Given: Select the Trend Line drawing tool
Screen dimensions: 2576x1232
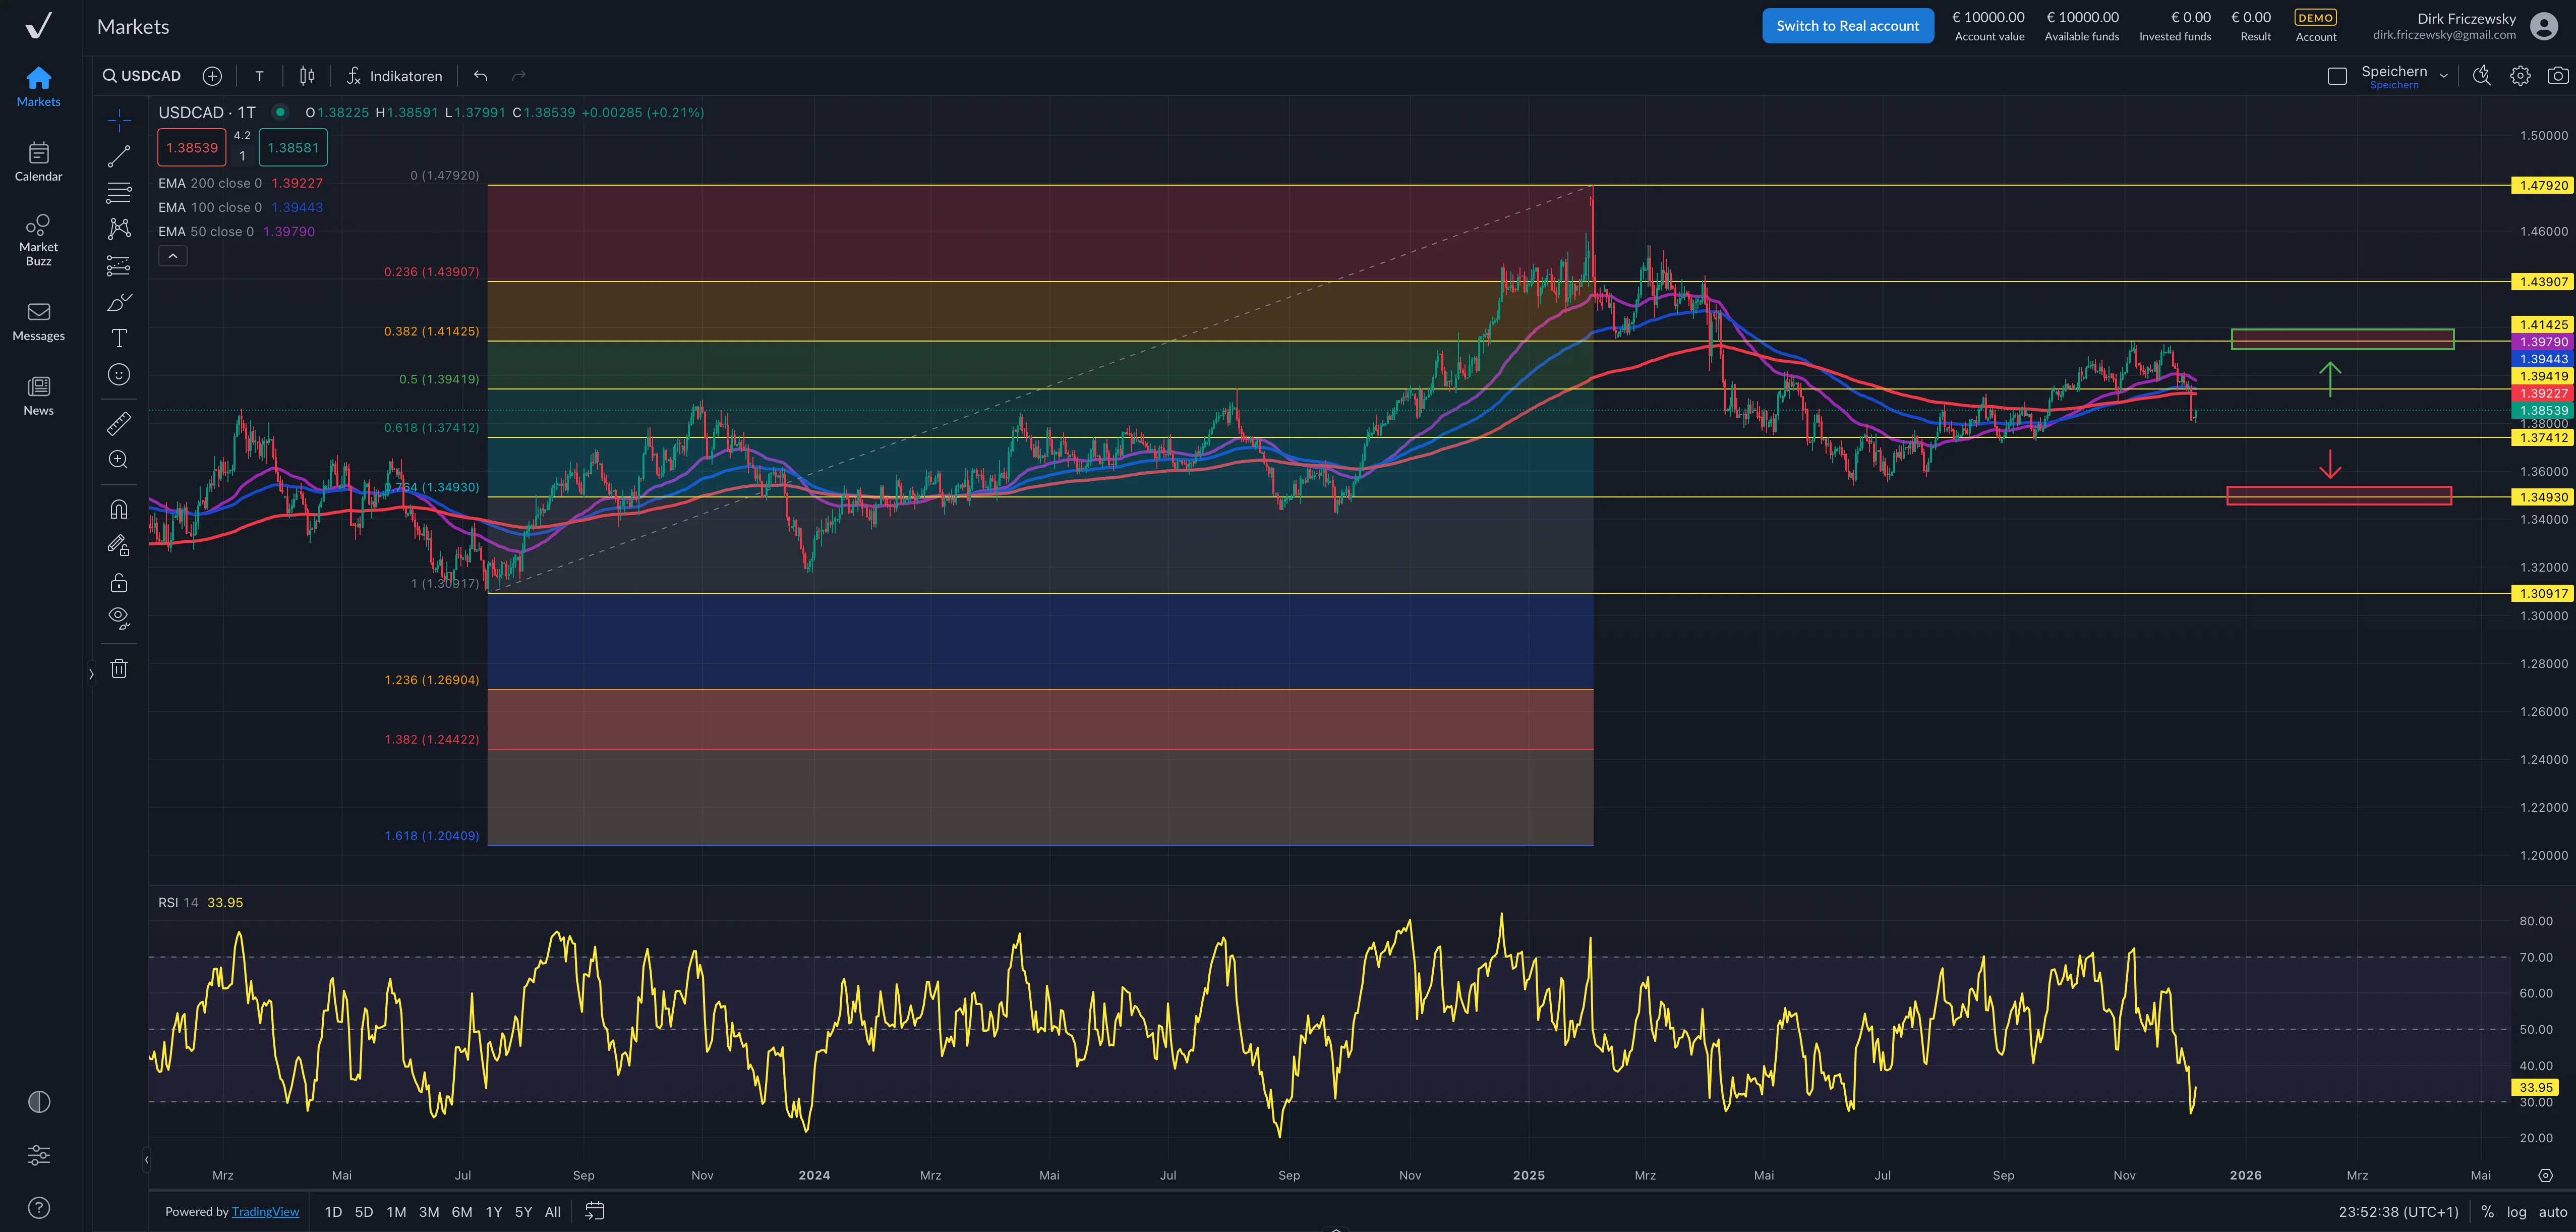Looking at the screenshot, I should [x=119, y=155].
